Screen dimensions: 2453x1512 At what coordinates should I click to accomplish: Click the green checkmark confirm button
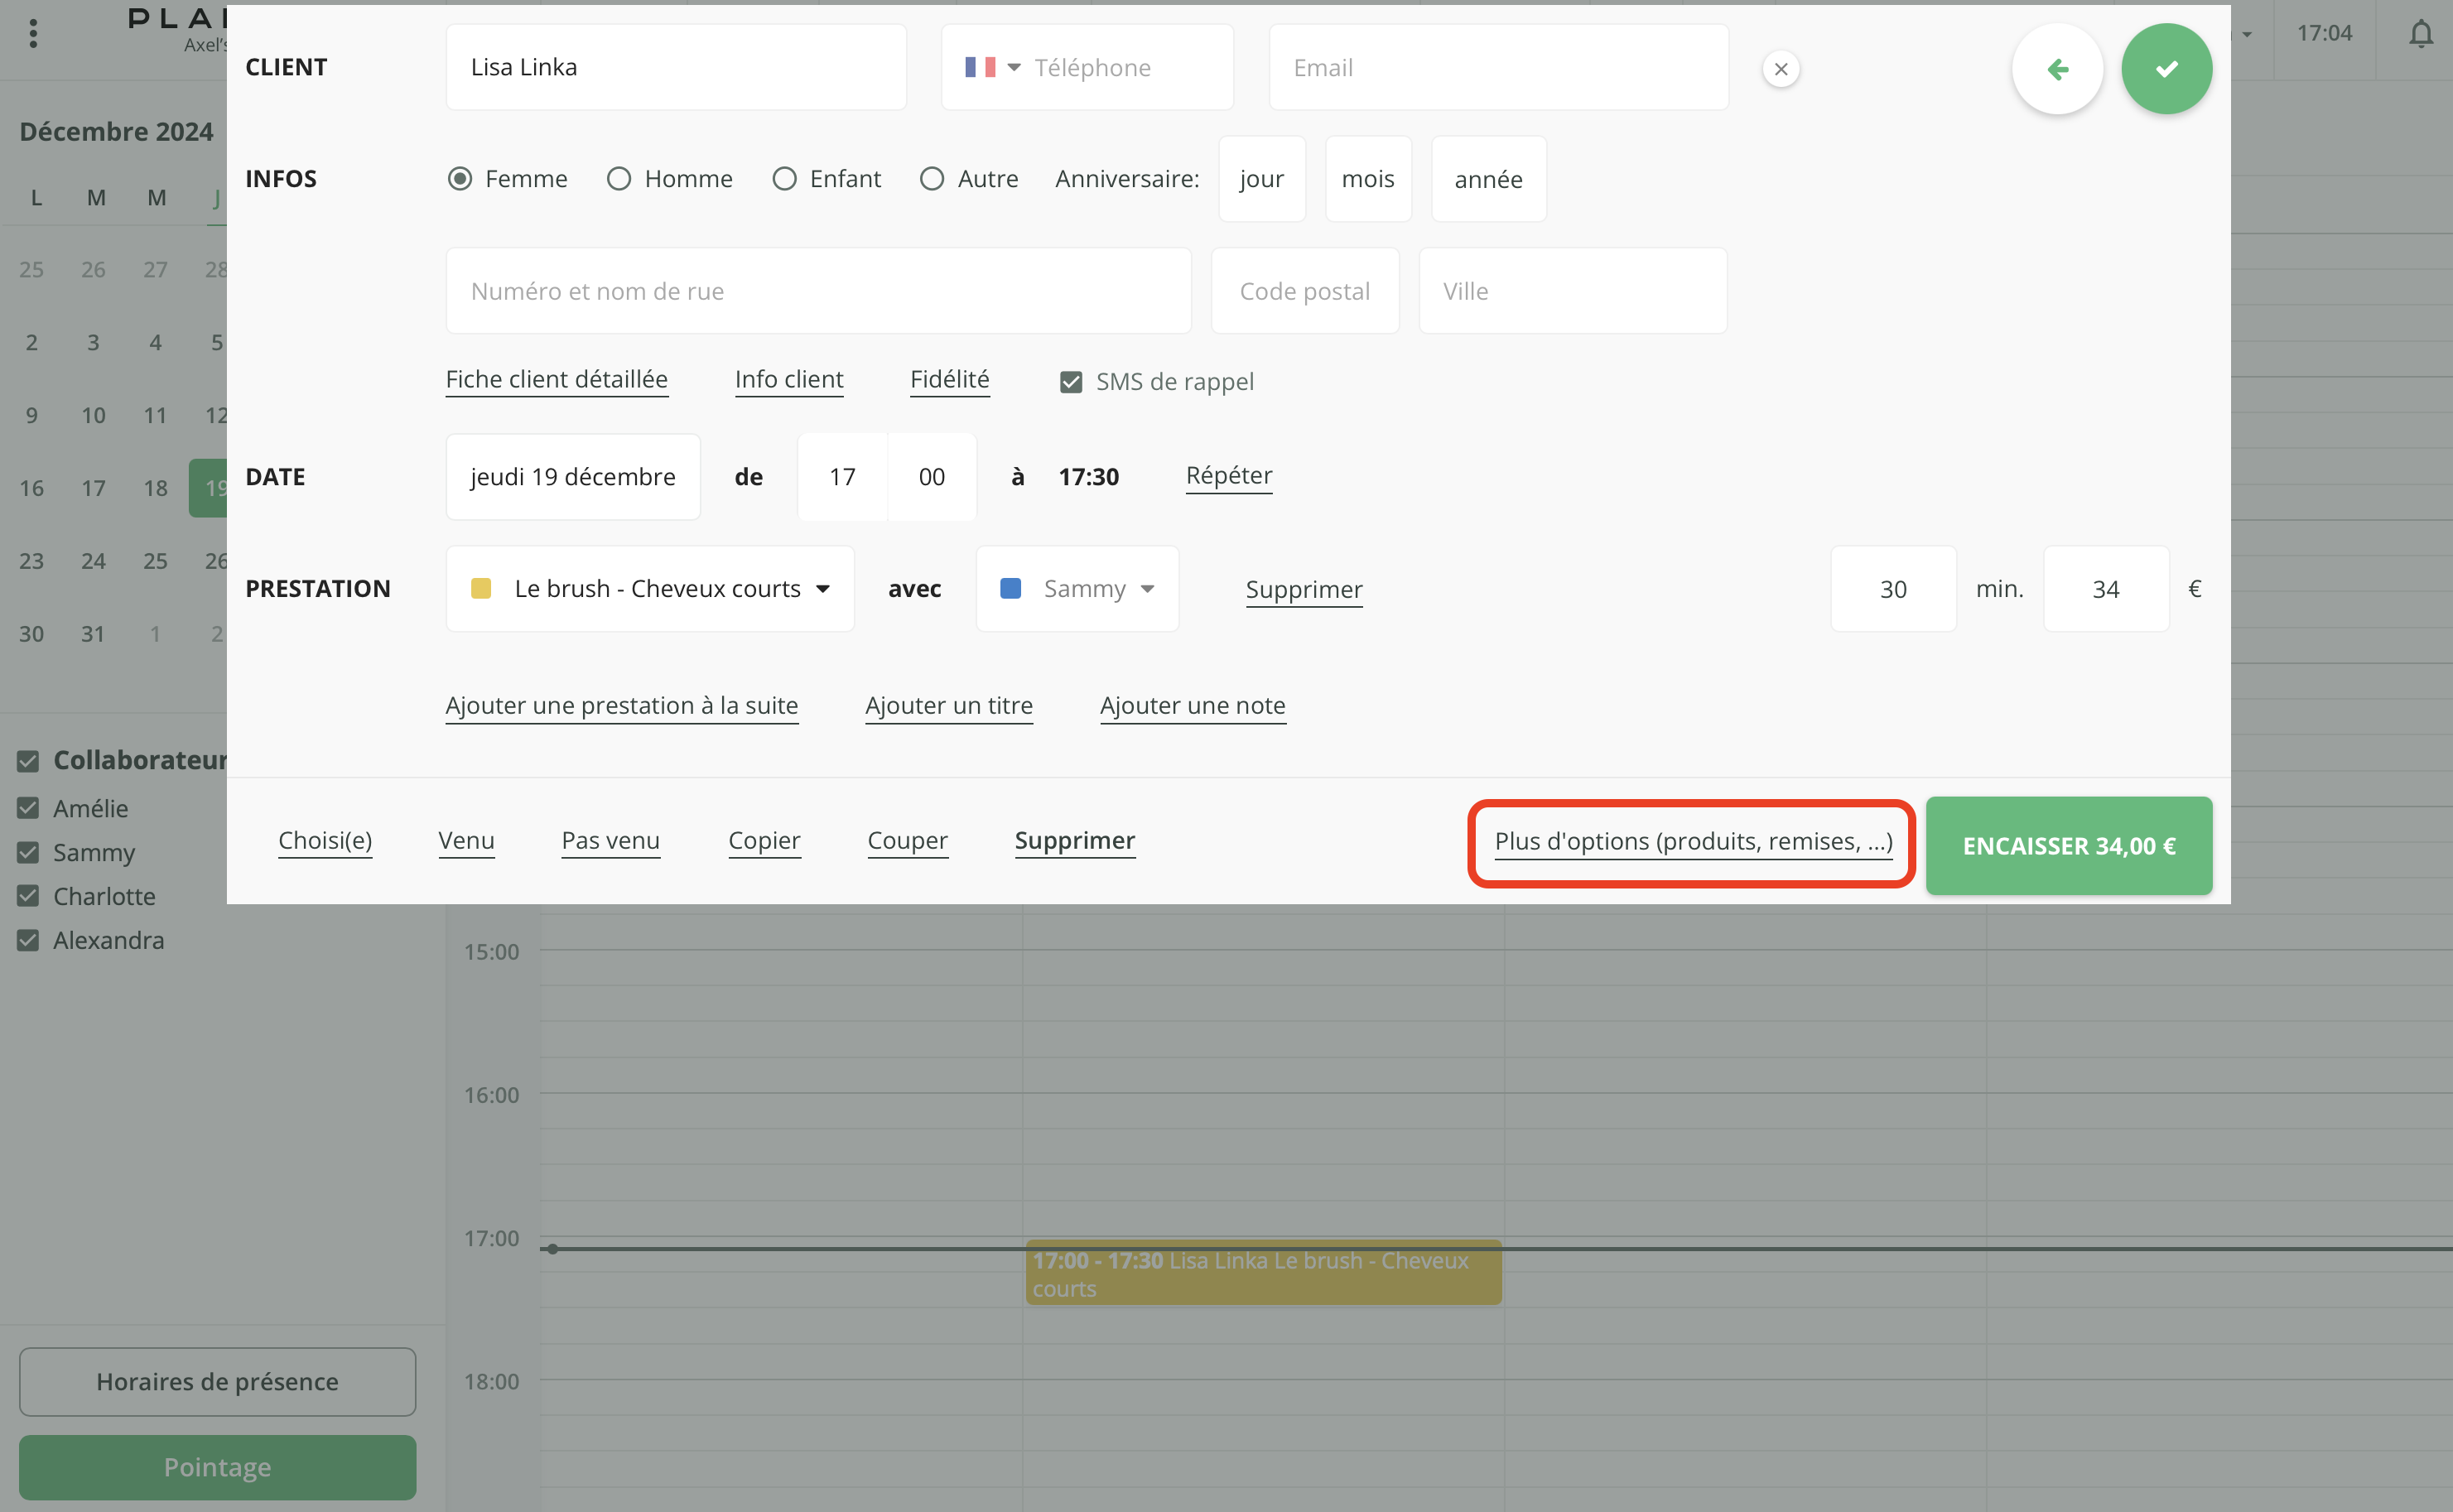(2166, 69)
